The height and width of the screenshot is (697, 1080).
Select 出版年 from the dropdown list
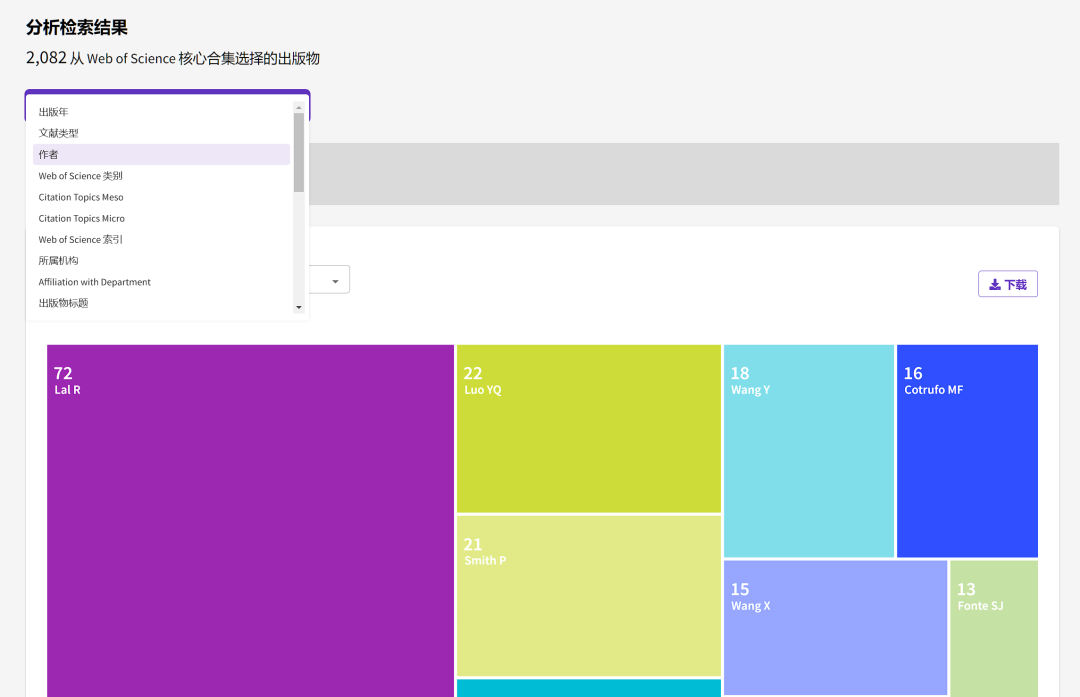point(54,112)
